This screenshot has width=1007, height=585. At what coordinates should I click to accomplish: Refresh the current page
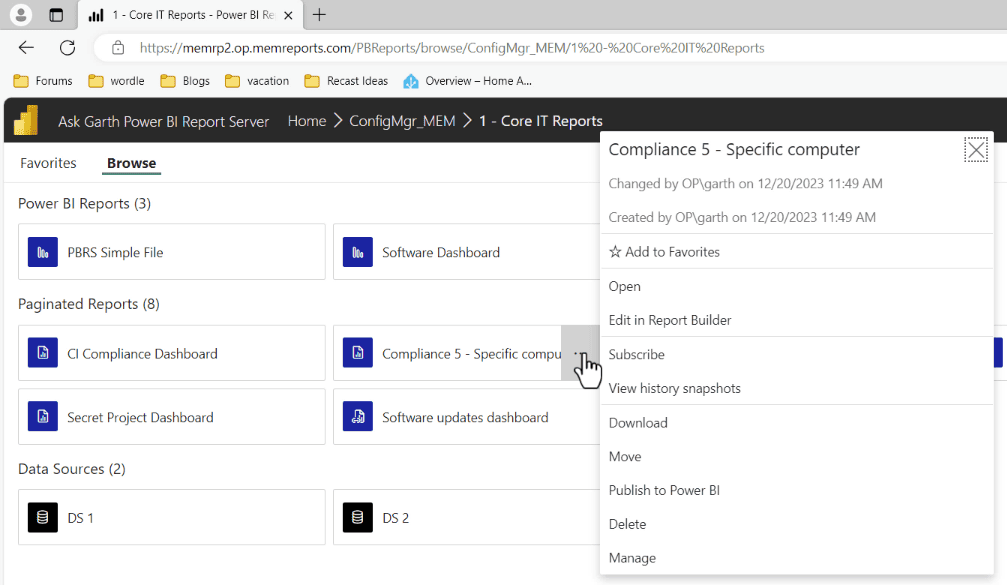coord(67,48)
